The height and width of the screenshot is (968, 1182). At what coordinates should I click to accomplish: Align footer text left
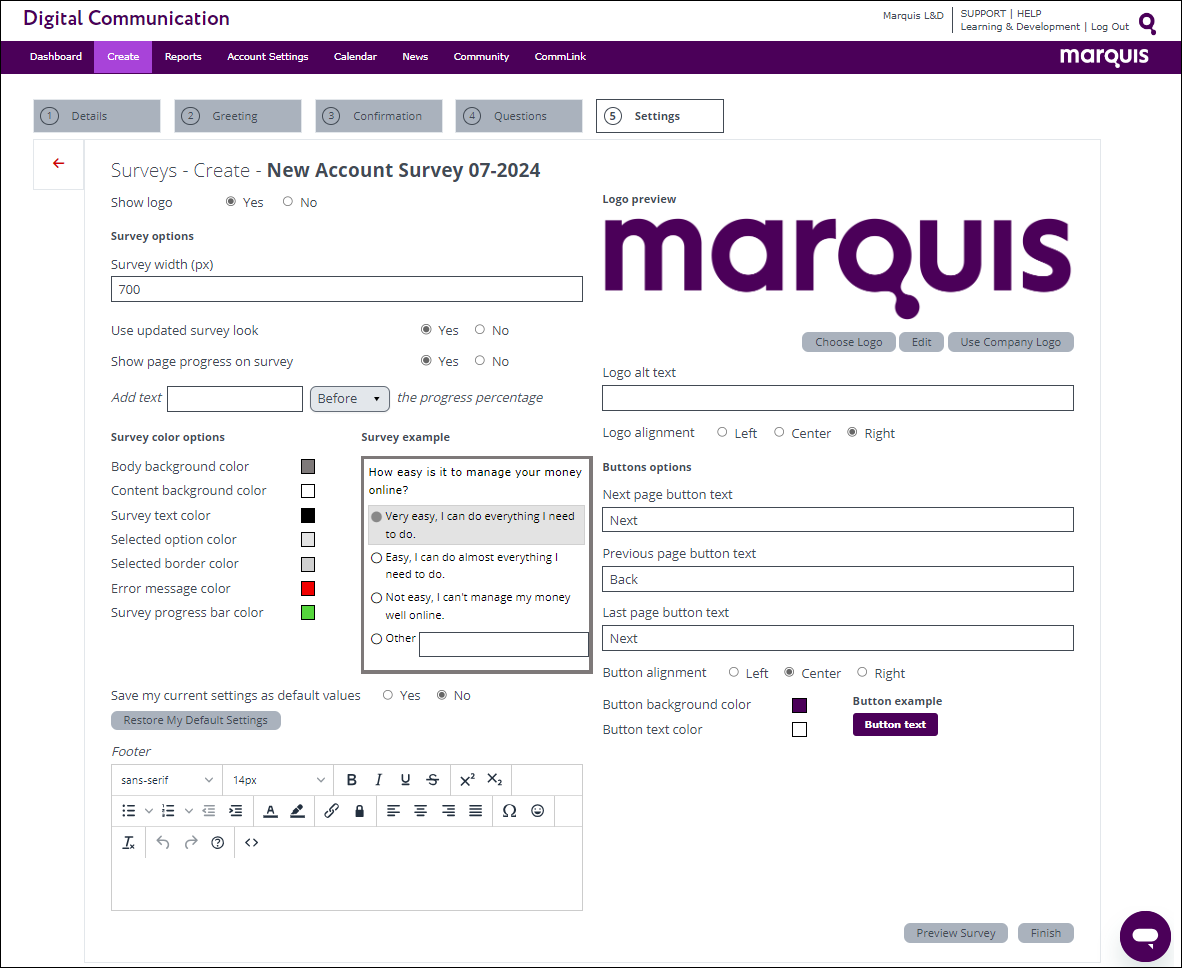(393, 810)
